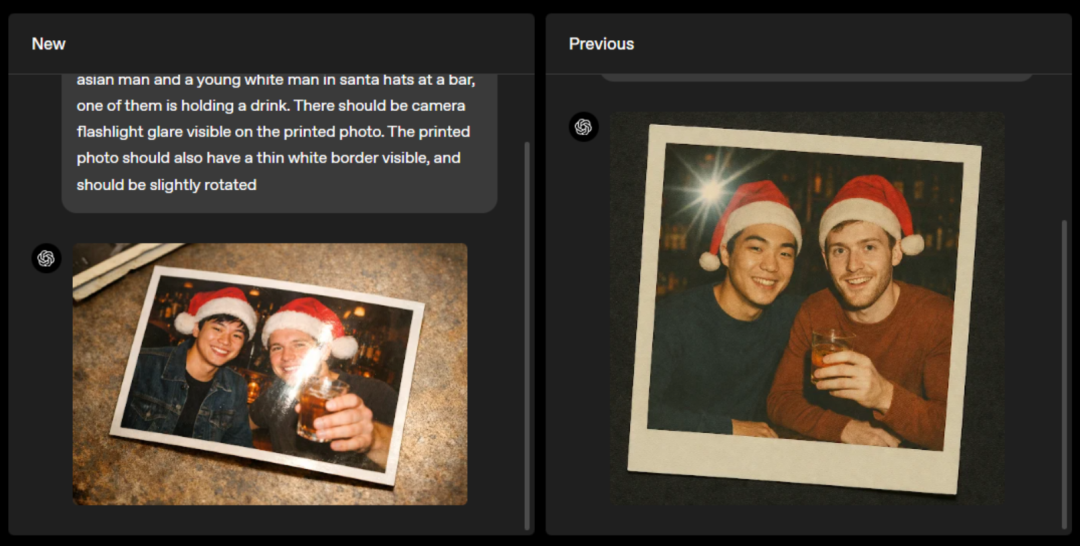Open the generated photo-on-table image in New panel
This screenshot has width=1080, height=546.
coord(270,374)
